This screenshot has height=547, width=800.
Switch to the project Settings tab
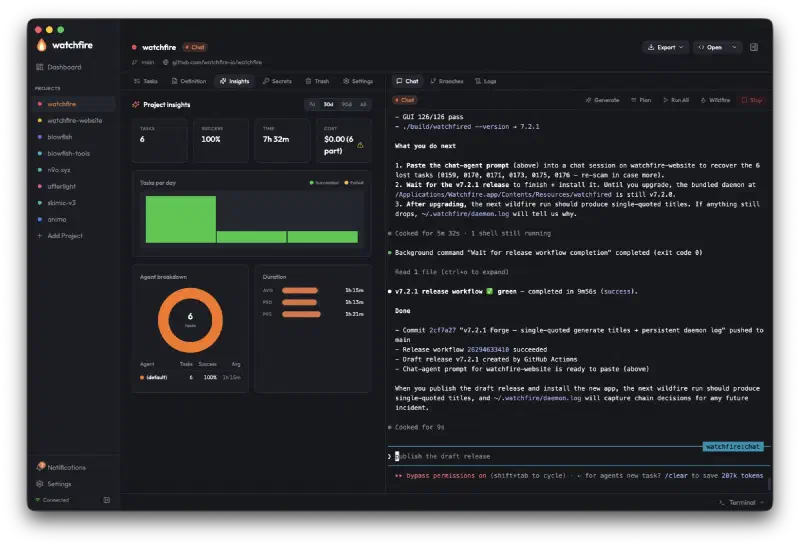[358, 81]
